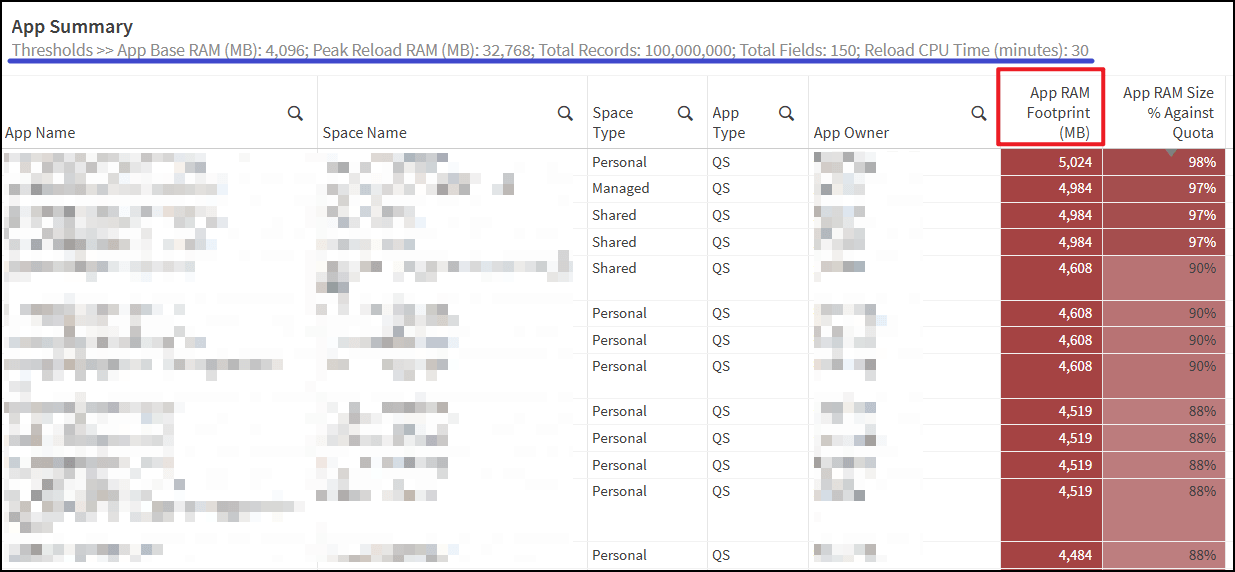This screenshot has width=1235, height=572.
Task: Click App RAM Size % Against Quota header
Action: 1168,113
